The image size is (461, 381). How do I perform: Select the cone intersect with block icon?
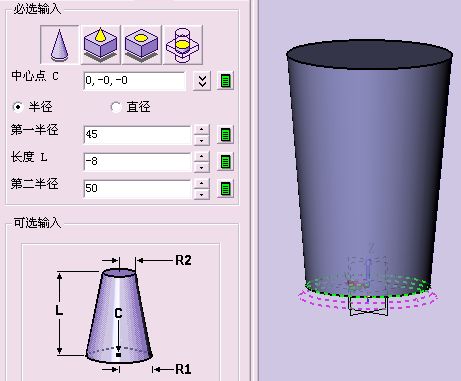click(x=183, y=45)
